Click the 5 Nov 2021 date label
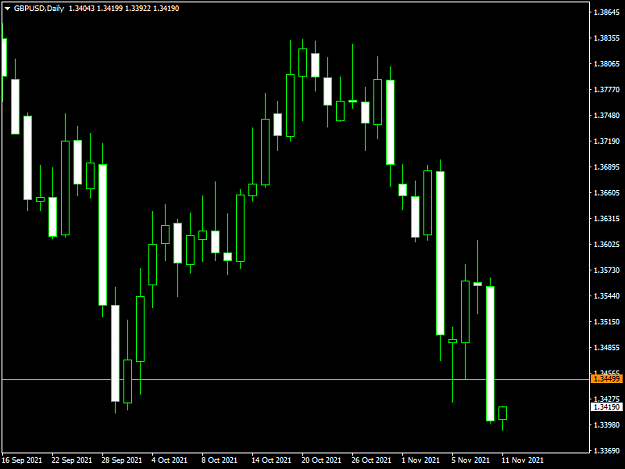The image size is (625, 469). tap(470, 460)
